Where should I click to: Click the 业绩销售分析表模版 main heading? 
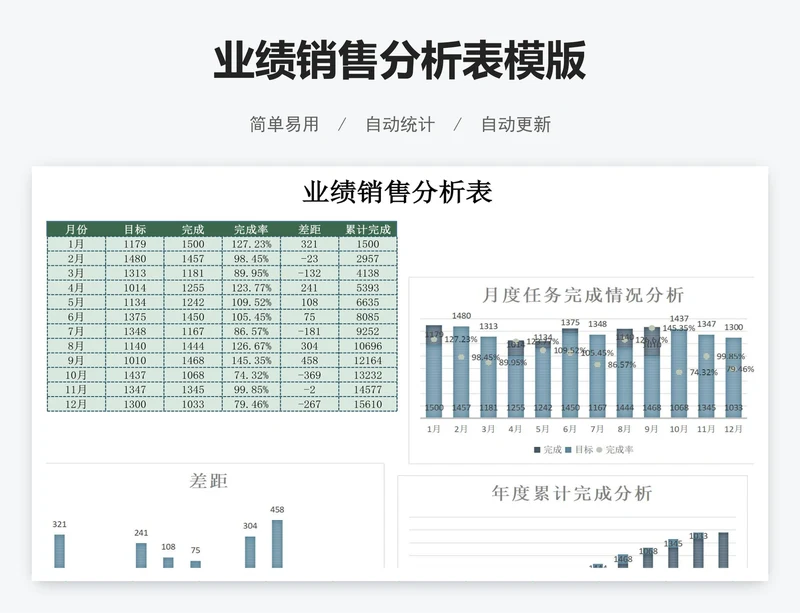click(399, 61)
